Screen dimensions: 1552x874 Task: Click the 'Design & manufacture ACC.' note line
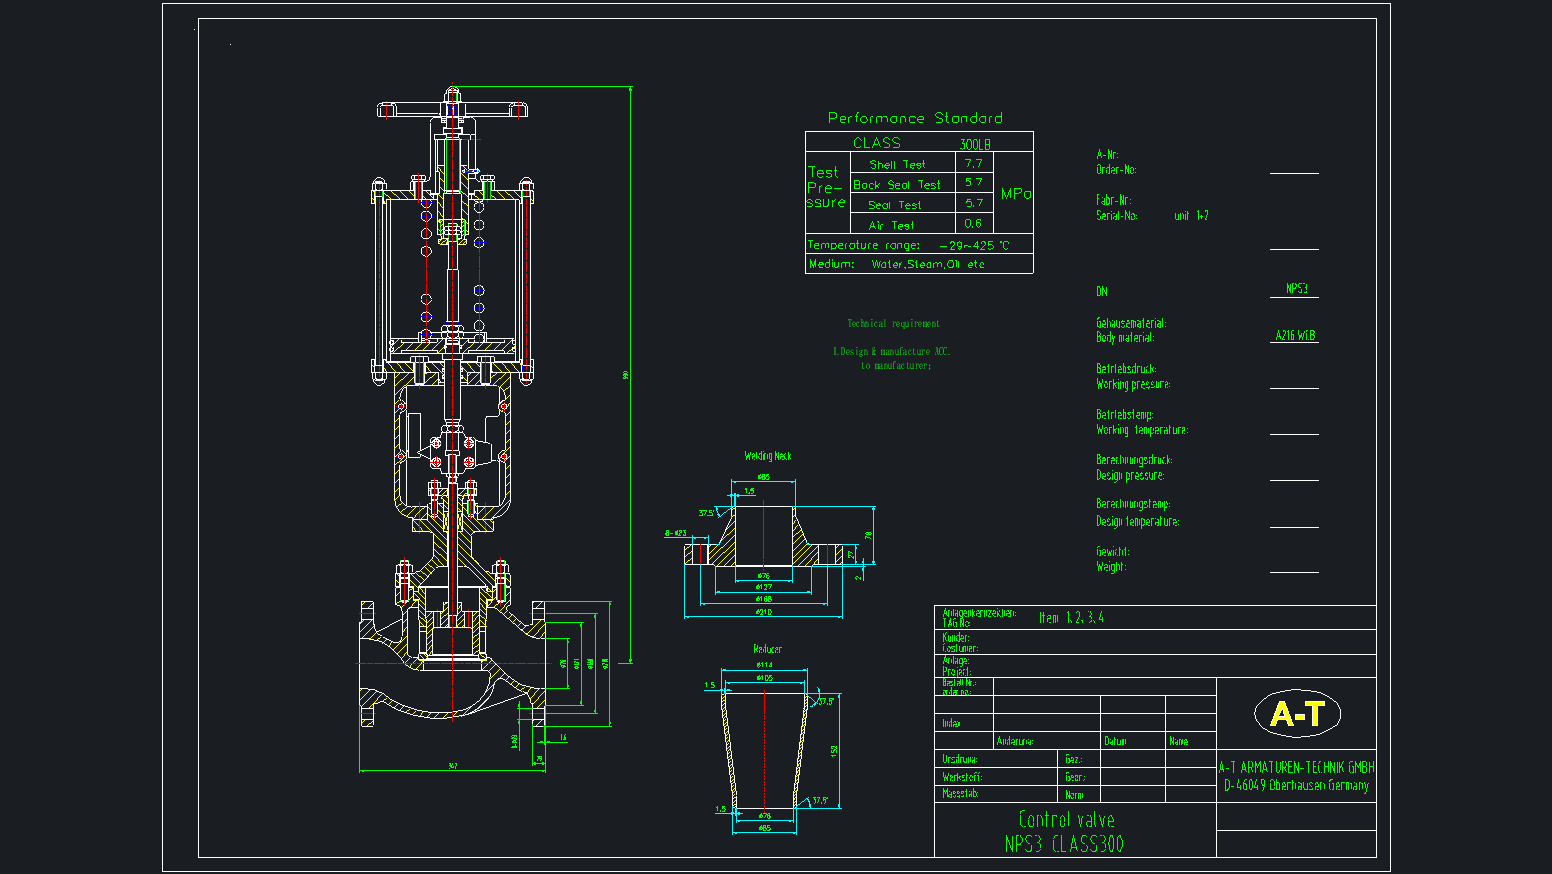891,352
